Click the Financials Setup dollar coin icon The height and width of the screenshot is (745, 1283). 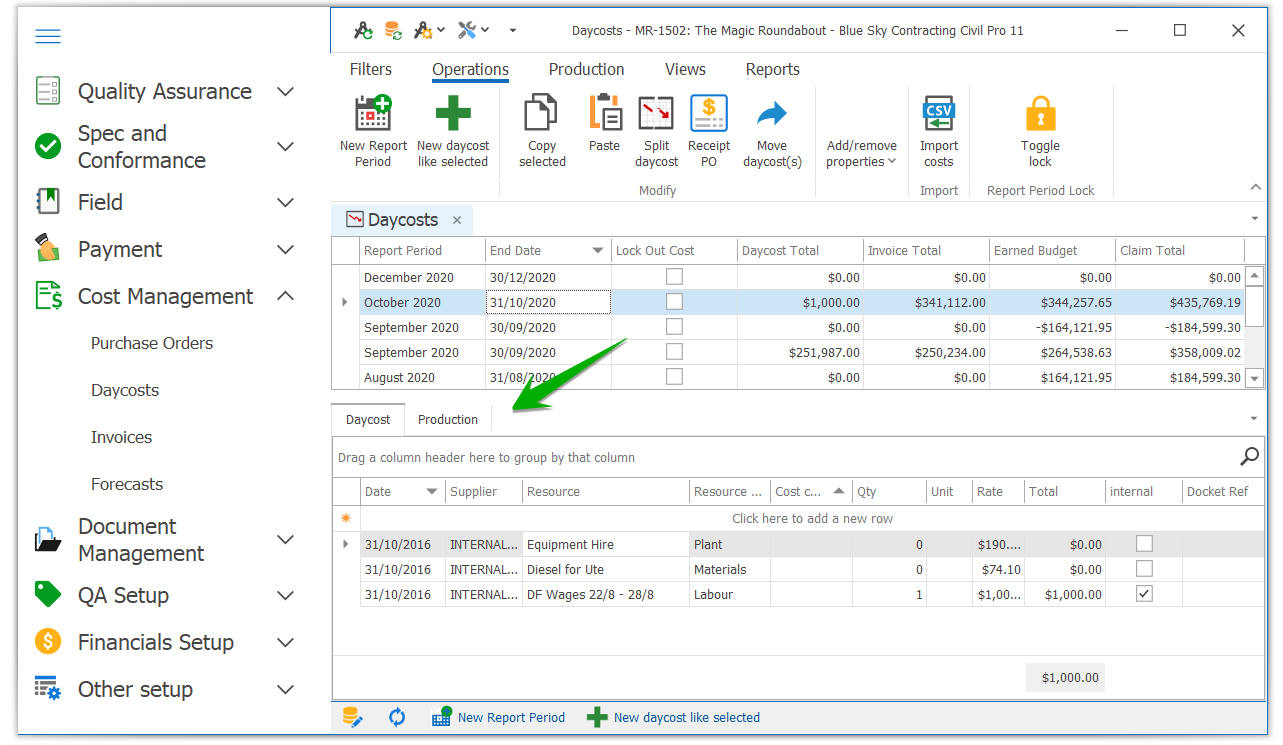tap(48, 642)
